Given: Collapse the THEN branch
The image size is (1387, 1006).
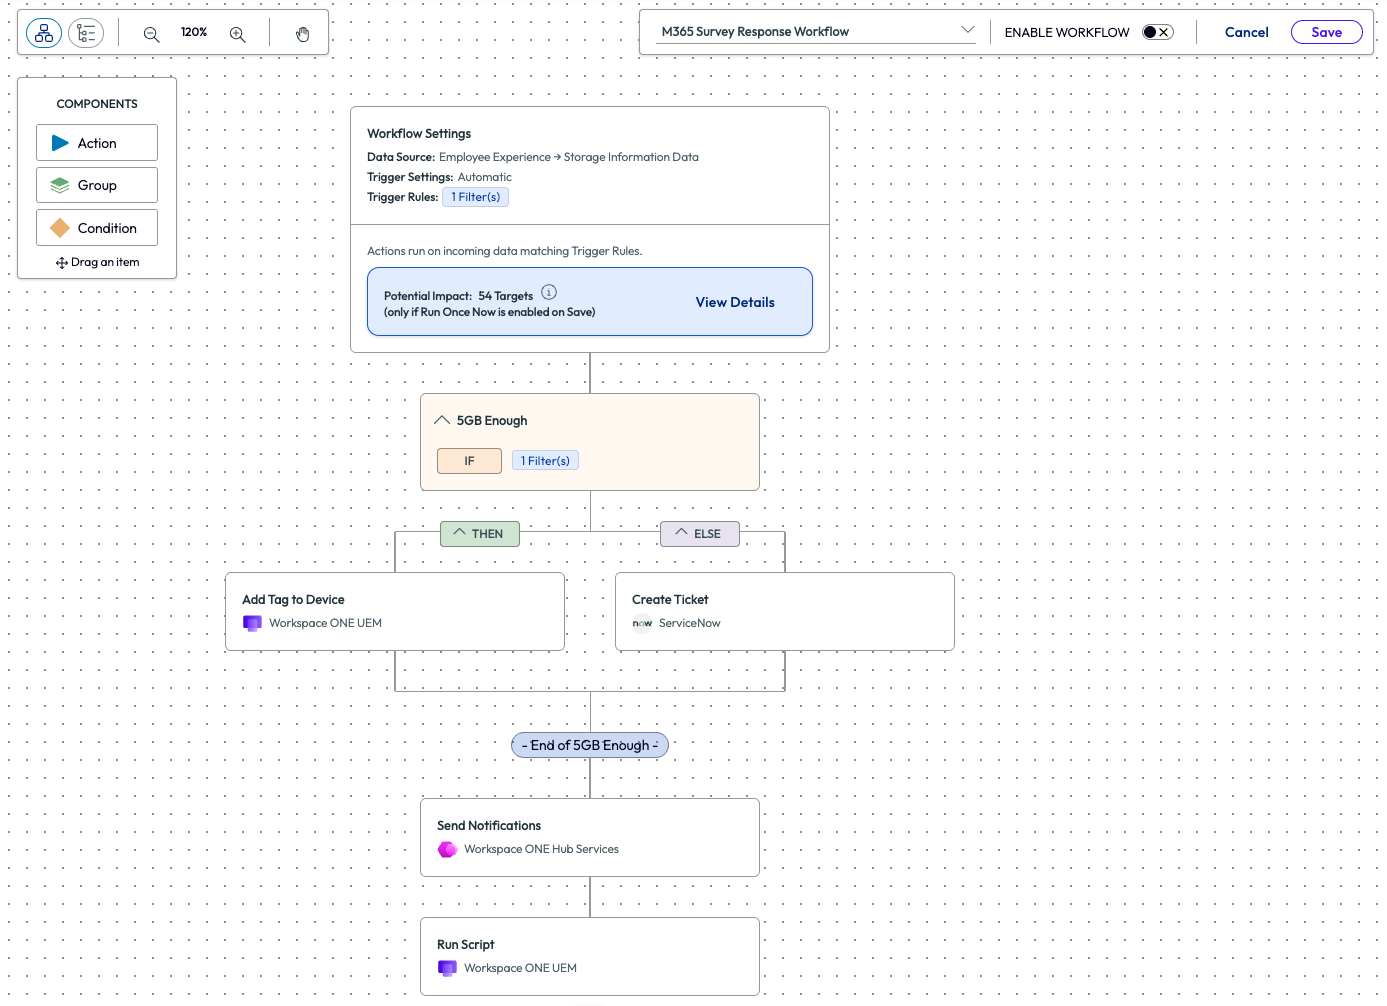Looking at the screenshot, I should point(459,533).
